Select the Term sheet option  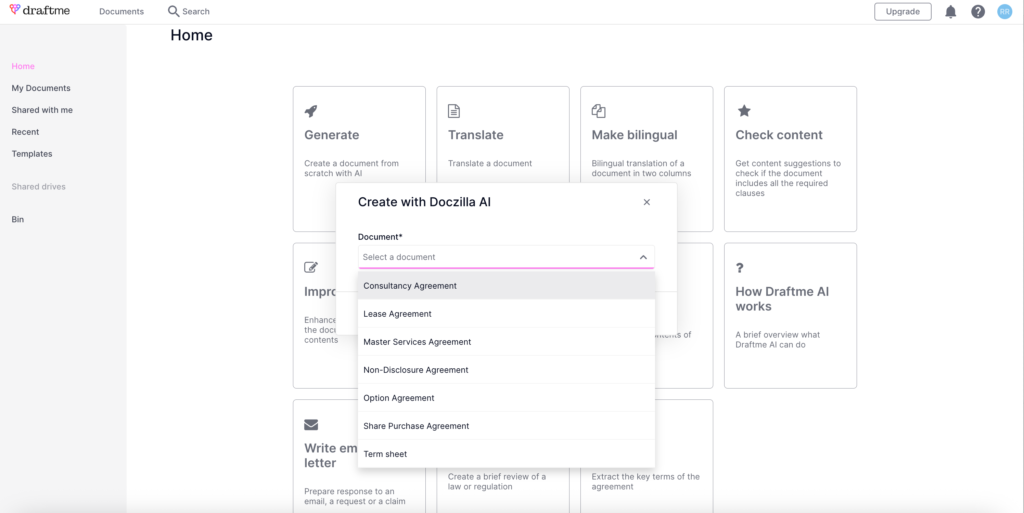(385, 454)
